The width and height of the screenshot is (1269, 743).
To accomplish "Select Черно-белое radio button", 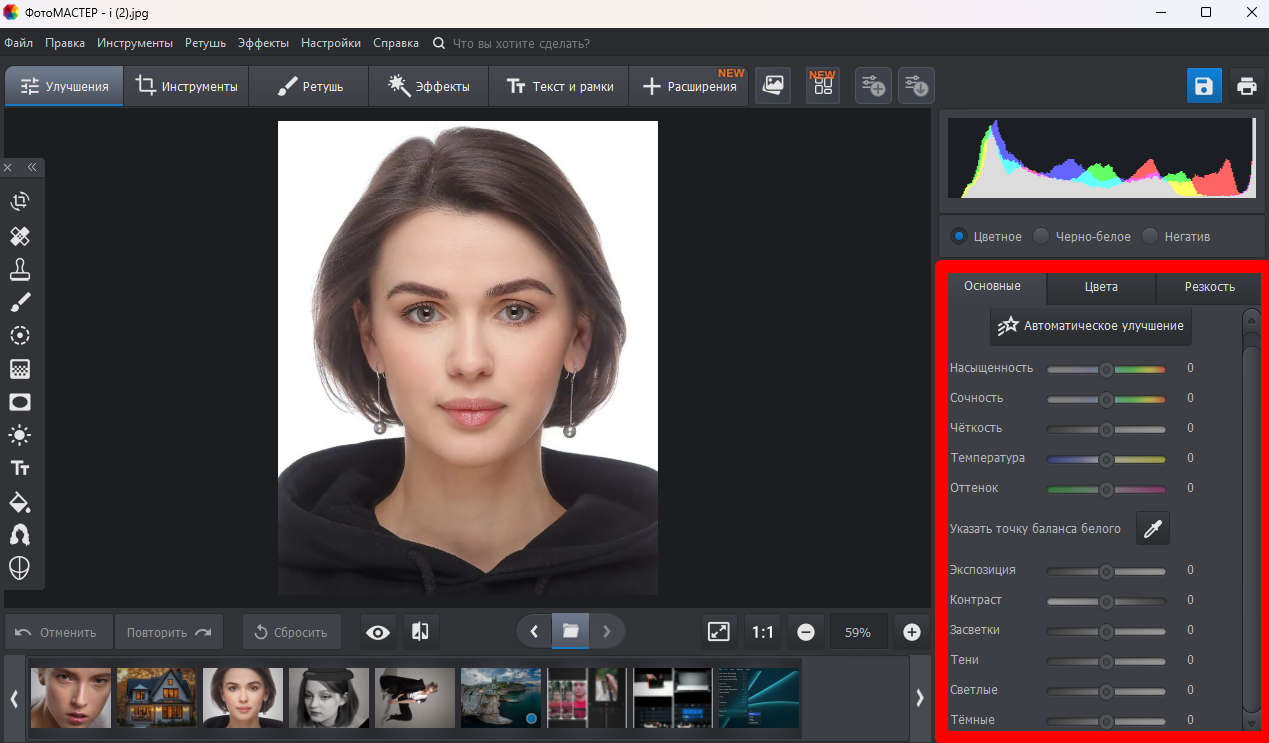I will pyautogui.click(x=1041, y=237).
